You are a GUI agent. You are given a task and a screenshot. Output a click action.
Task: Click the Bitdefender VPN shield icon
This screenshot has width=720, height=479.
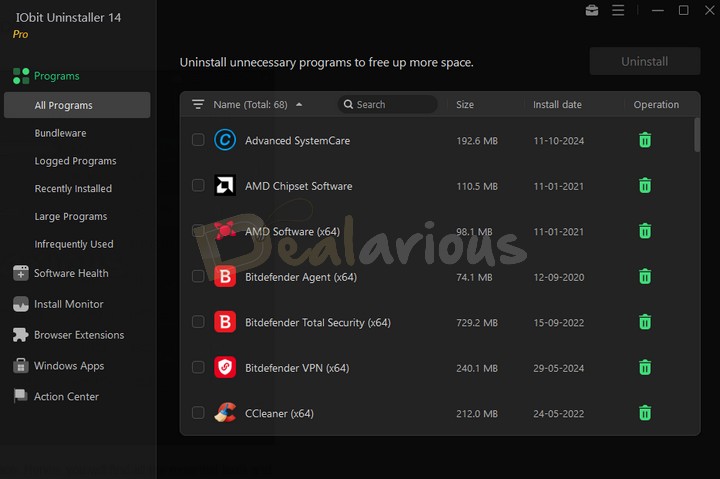(225, 367)
